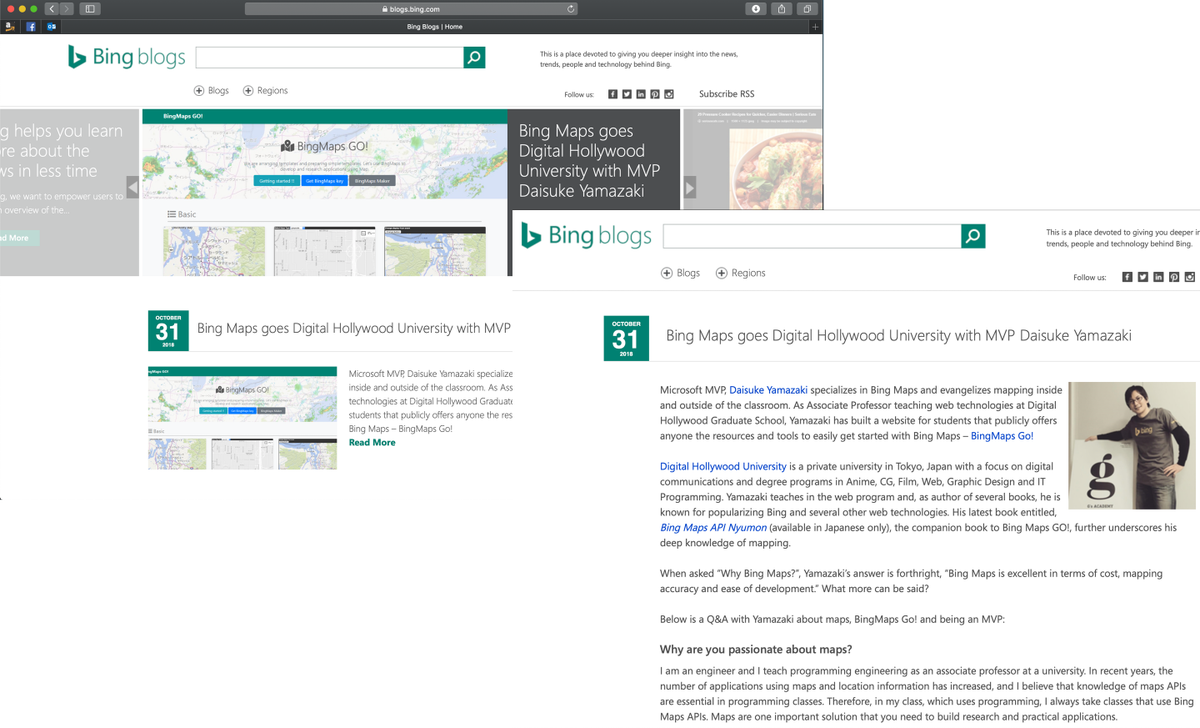Open article title on Safari home listing

pyautogui.click(x=354, y=328)
